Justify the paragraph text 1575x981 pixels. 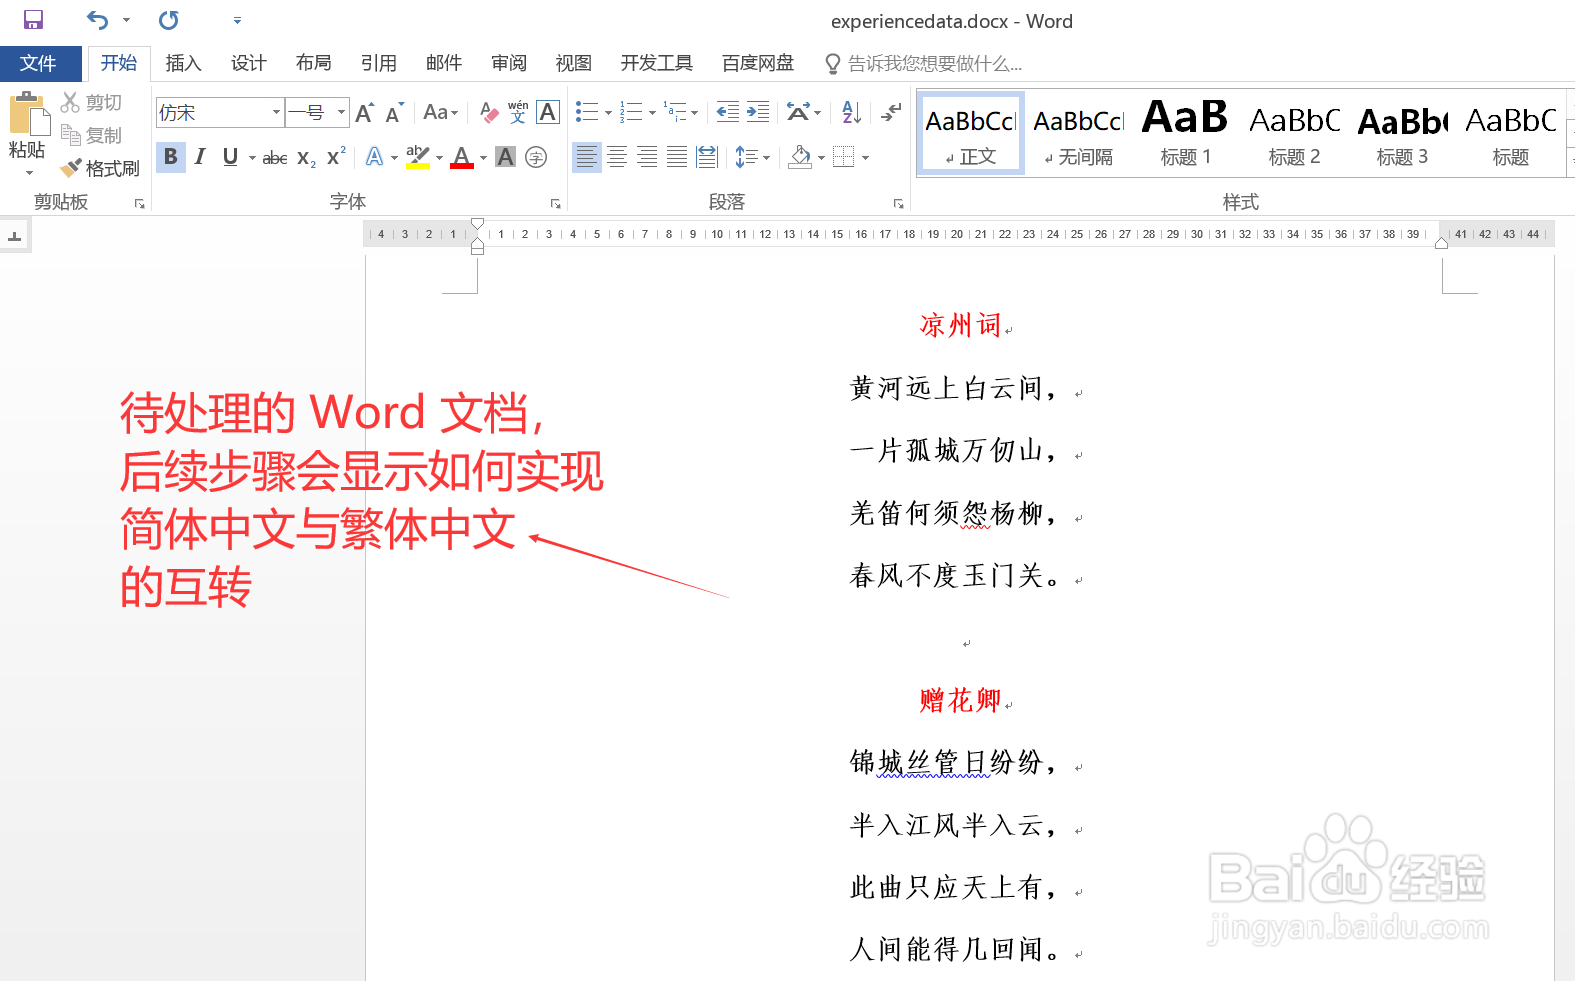point(677,157)
